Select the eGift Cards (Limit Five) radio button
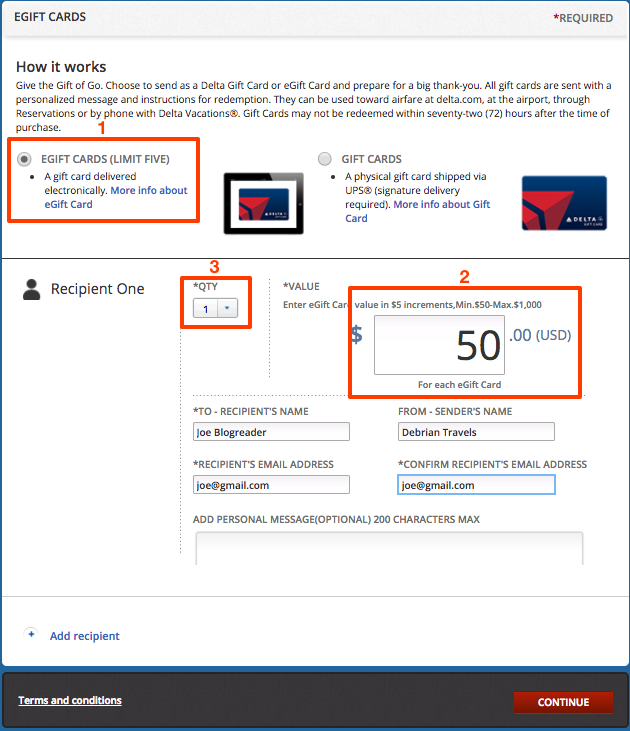The image size is (630, 731). click(24, 159)
